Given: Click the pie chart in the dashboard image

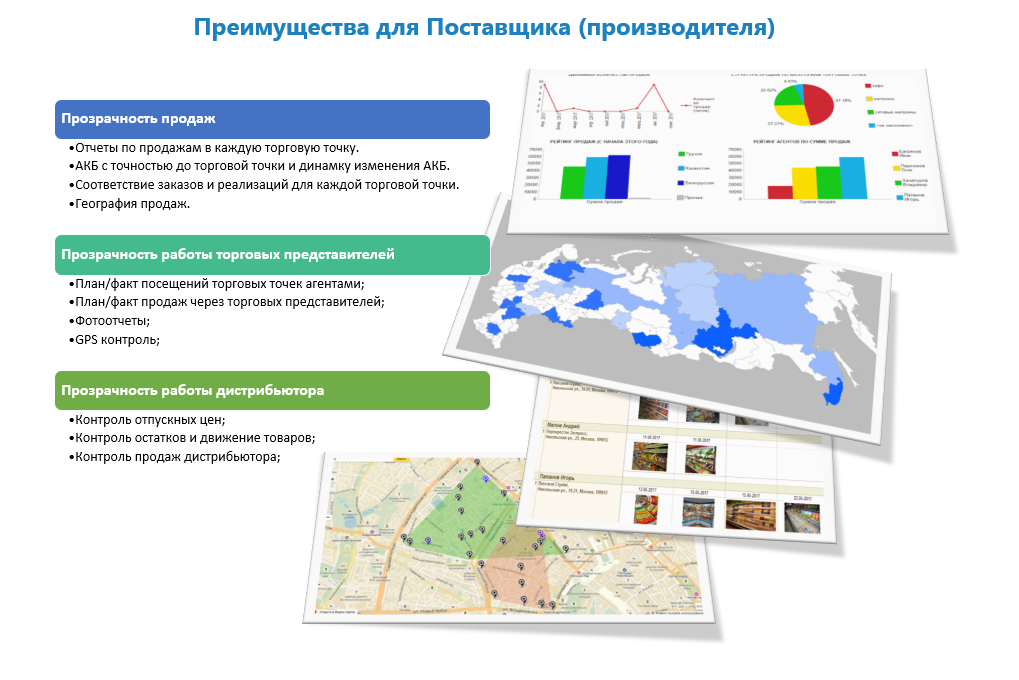Looking at the screenshot, I should coord(803,104).
